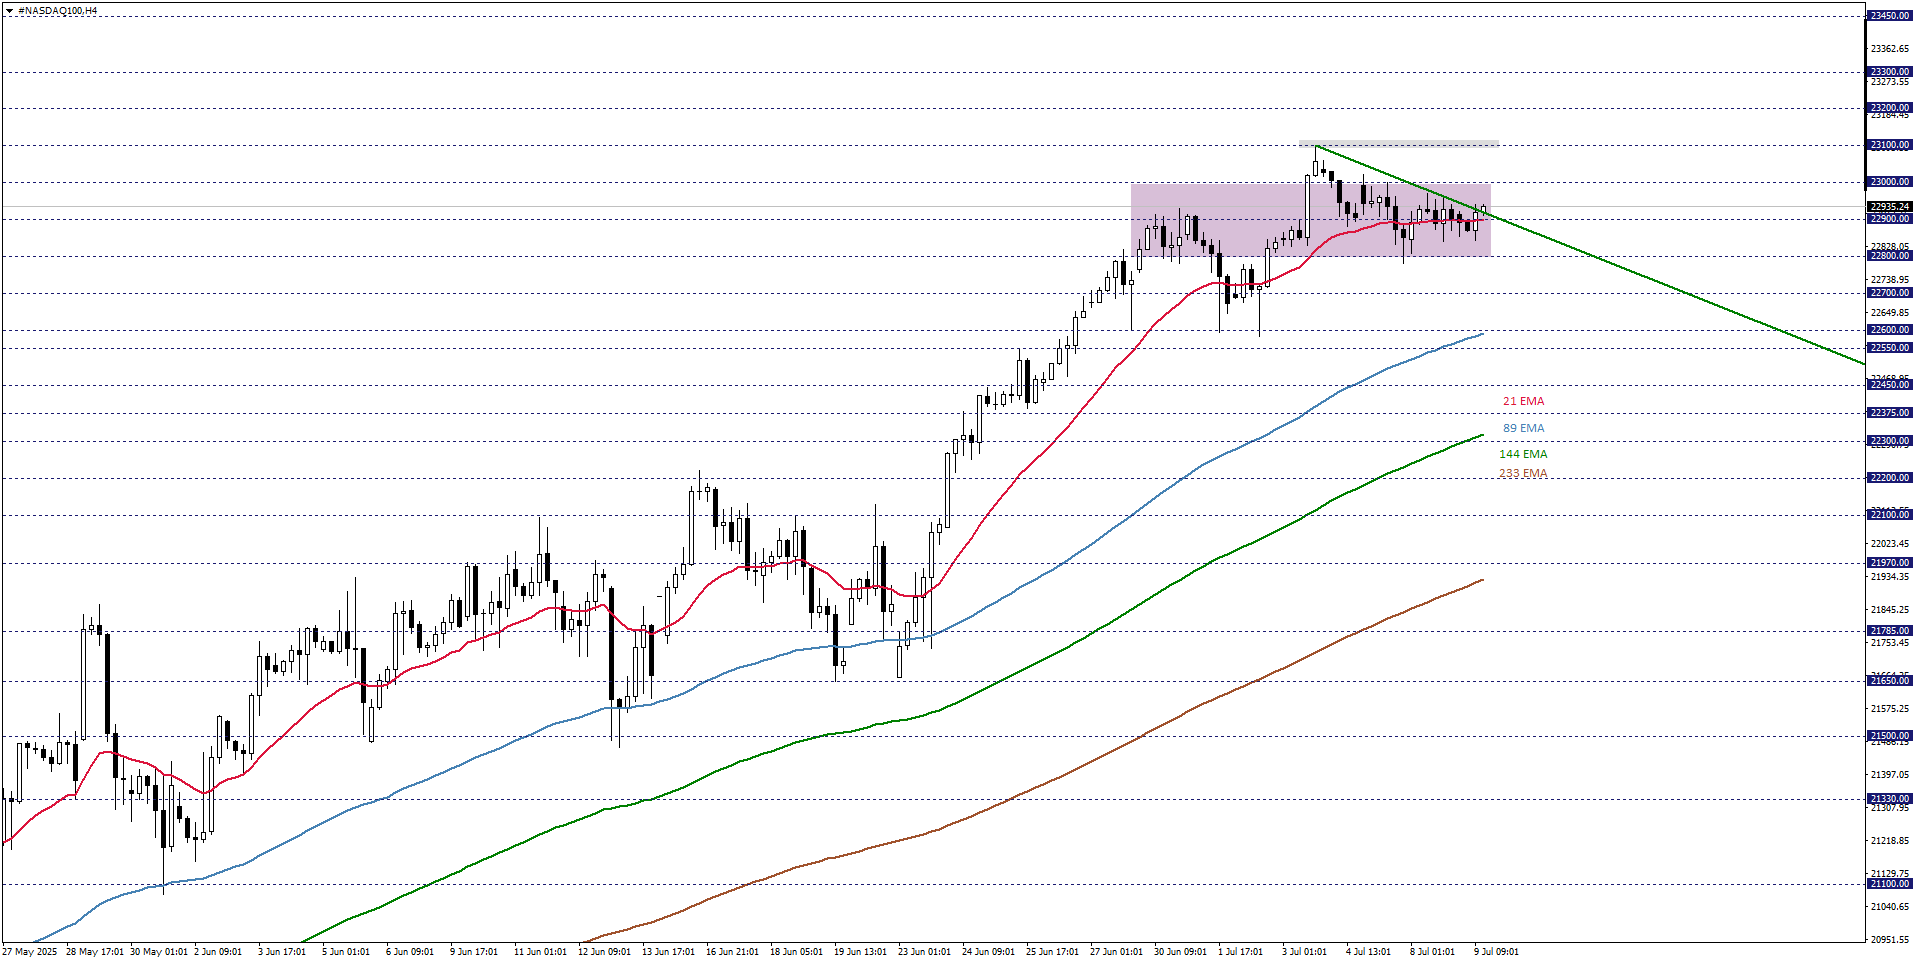This screenshot has width=1916, height=963.
Task: Click the 12 Jun 09:01 time label
Action: 604,952
